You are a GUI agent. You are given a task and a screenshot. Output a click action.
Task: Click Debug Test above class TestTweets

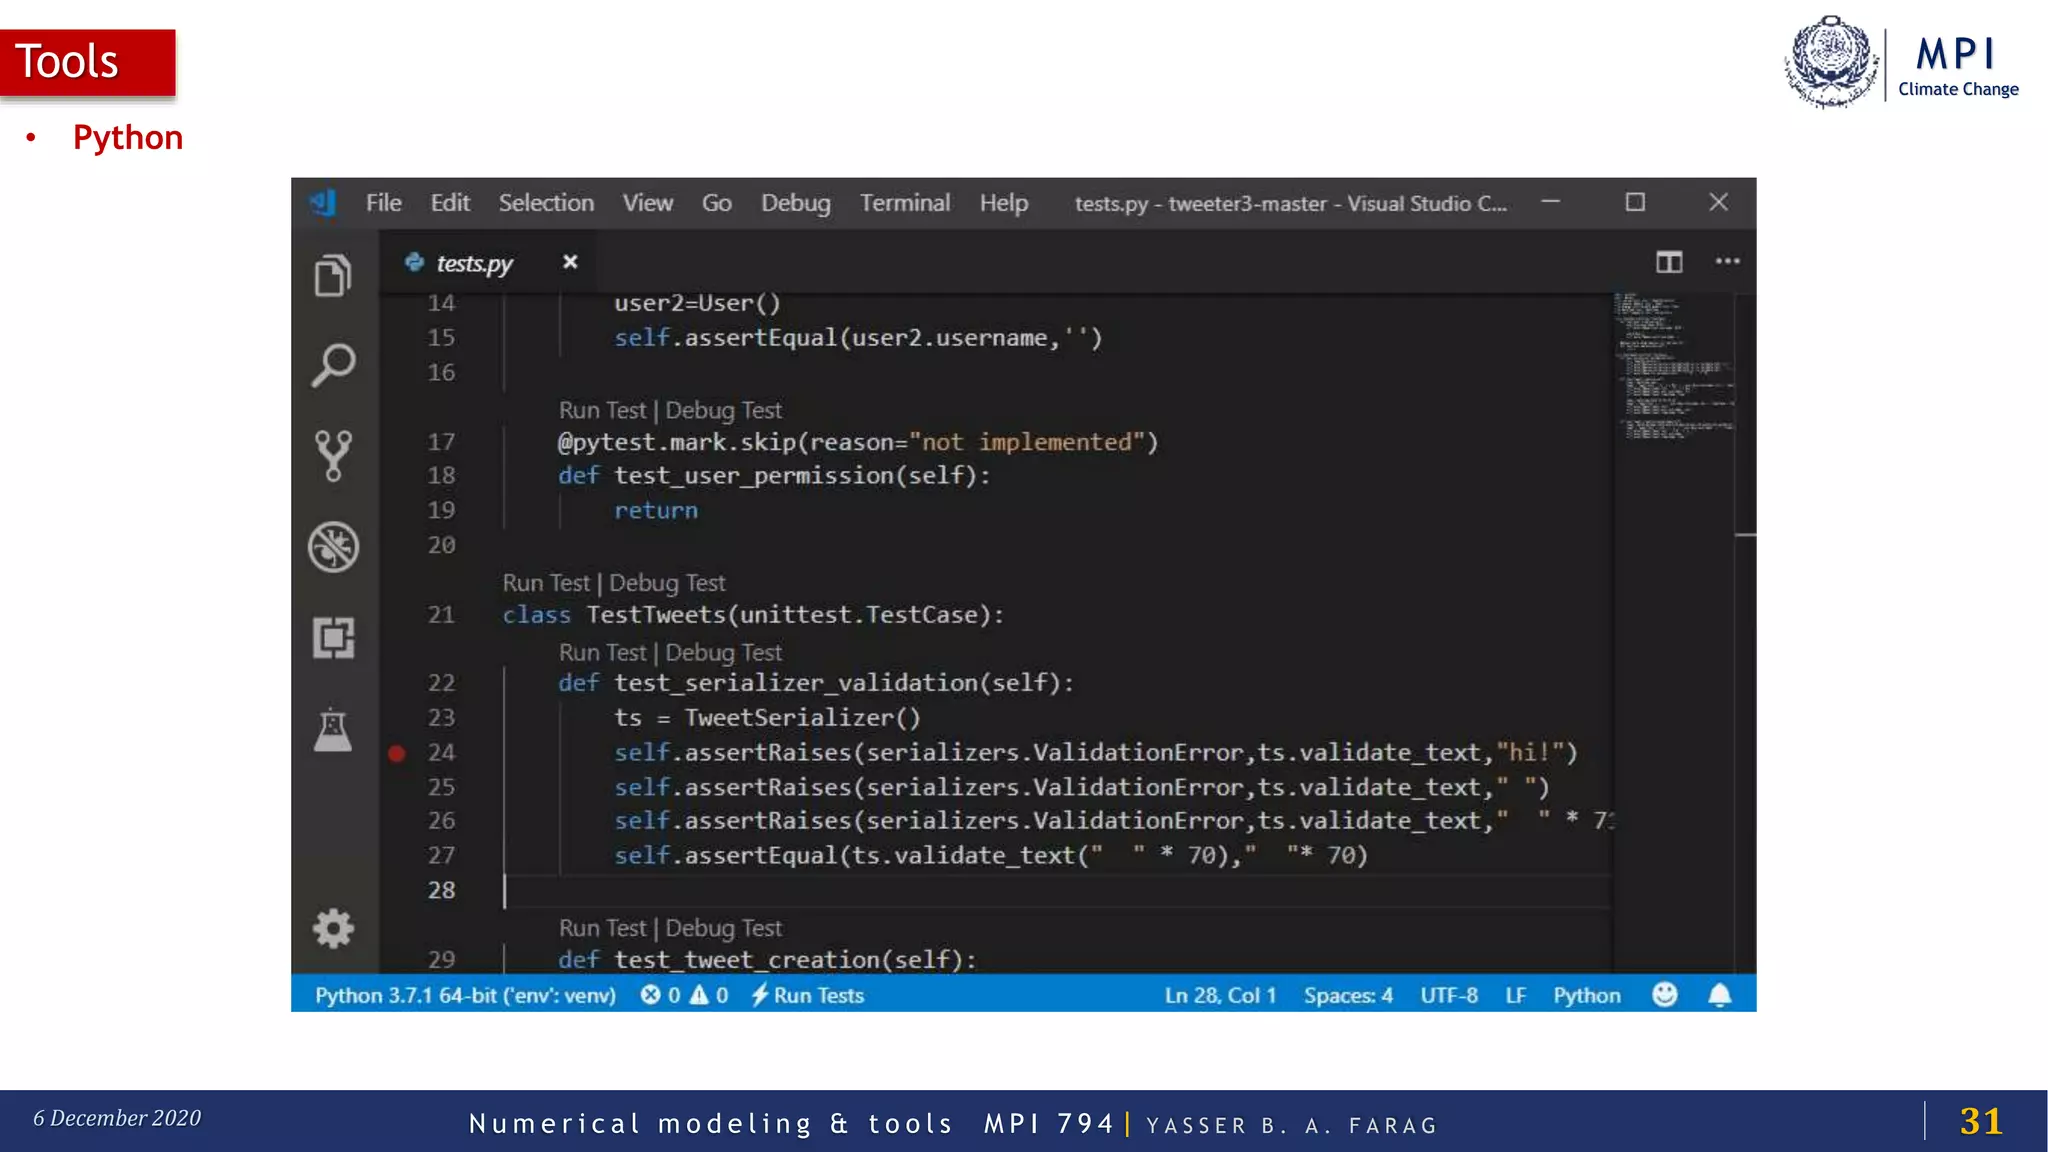pyautogui.click(x=667, y=583)
